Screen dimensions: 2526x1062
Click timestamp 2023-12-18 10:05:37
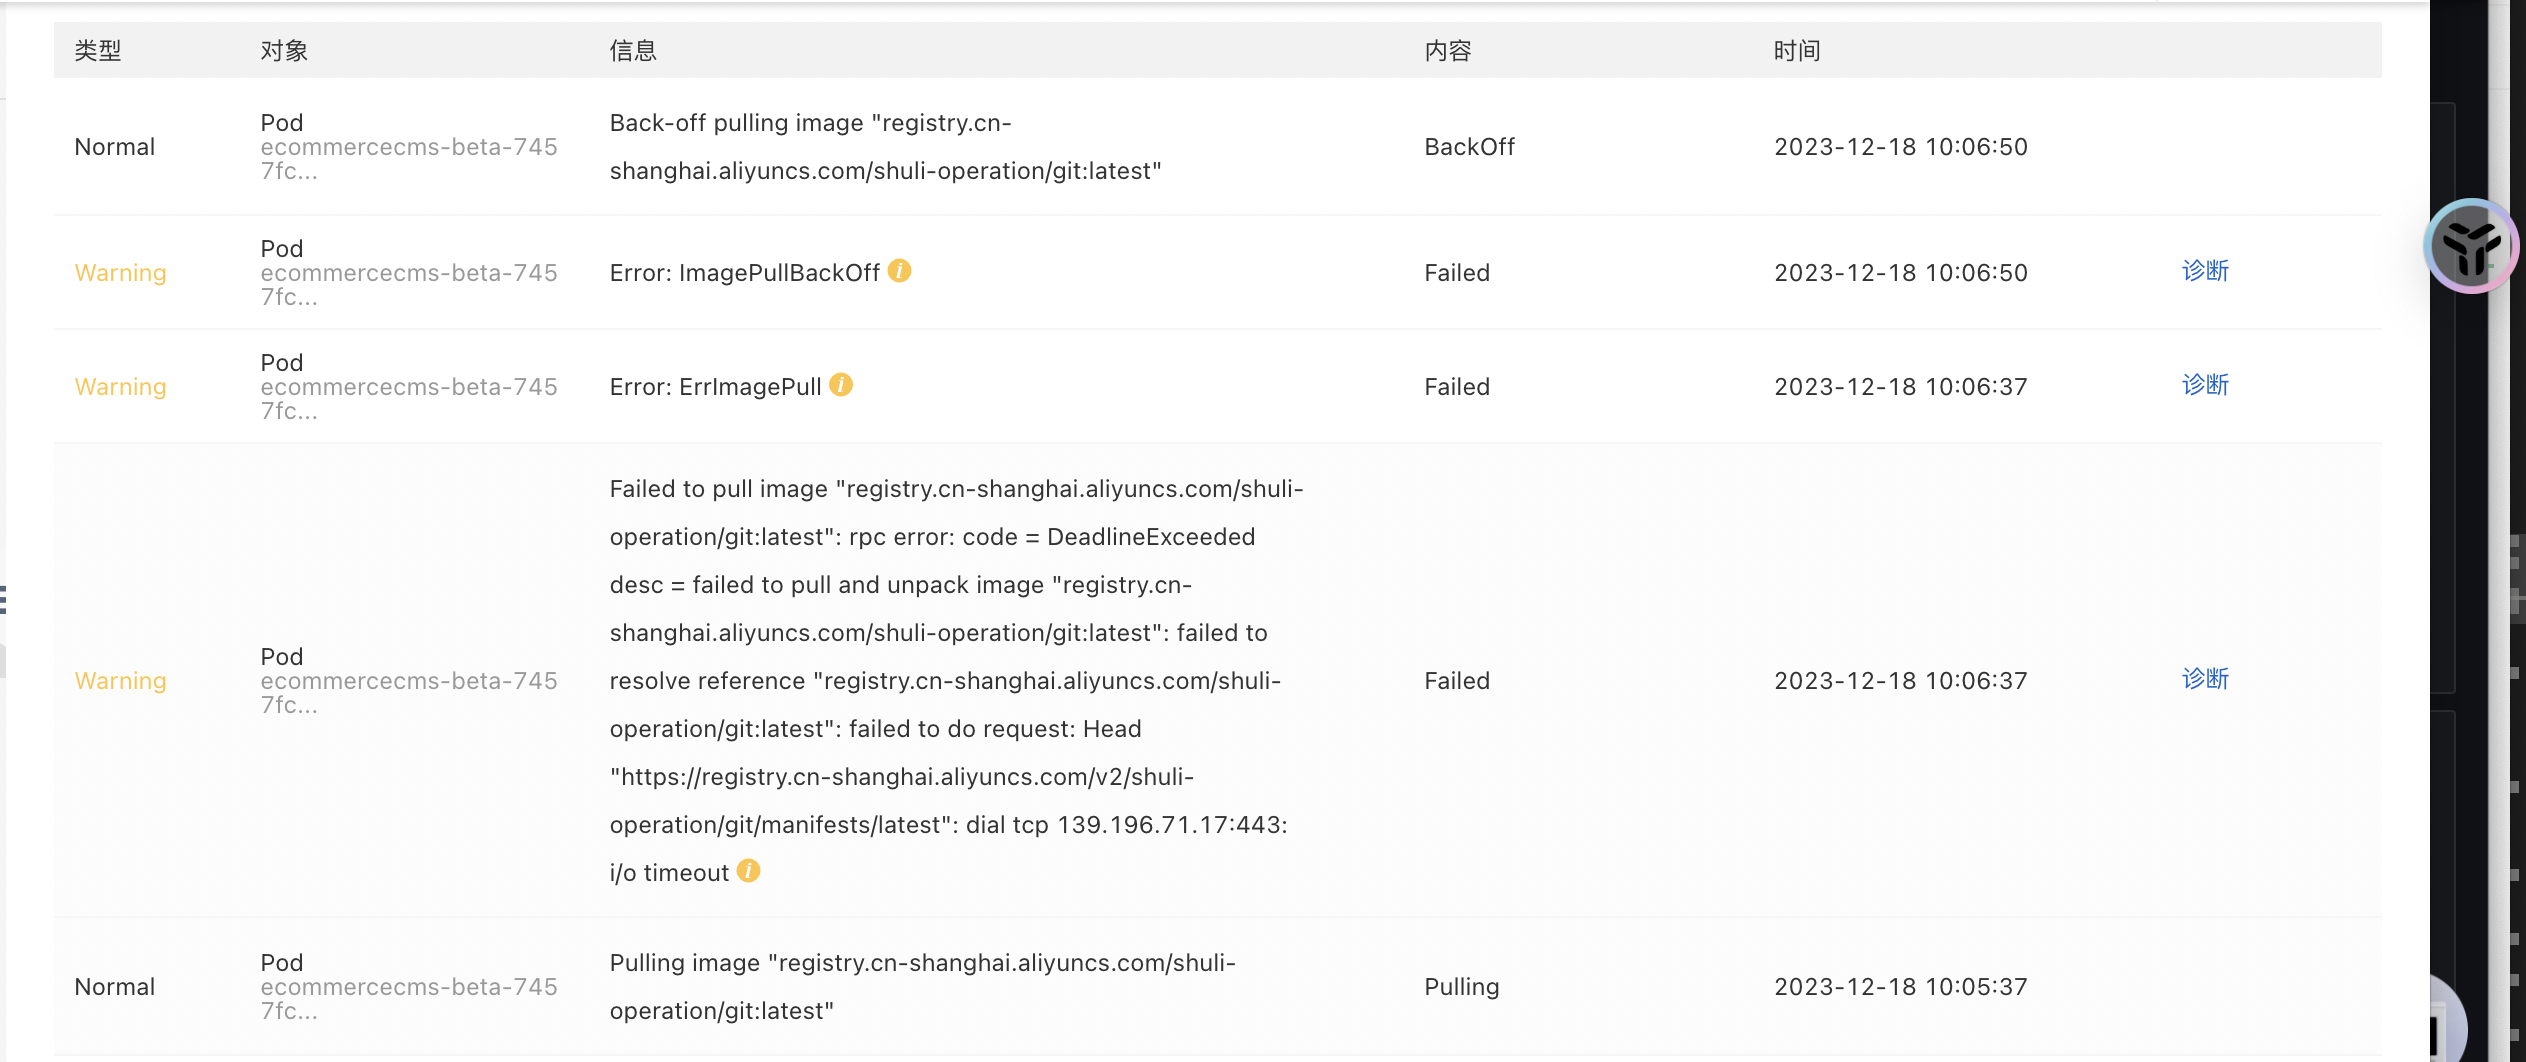coord(1901,987)
